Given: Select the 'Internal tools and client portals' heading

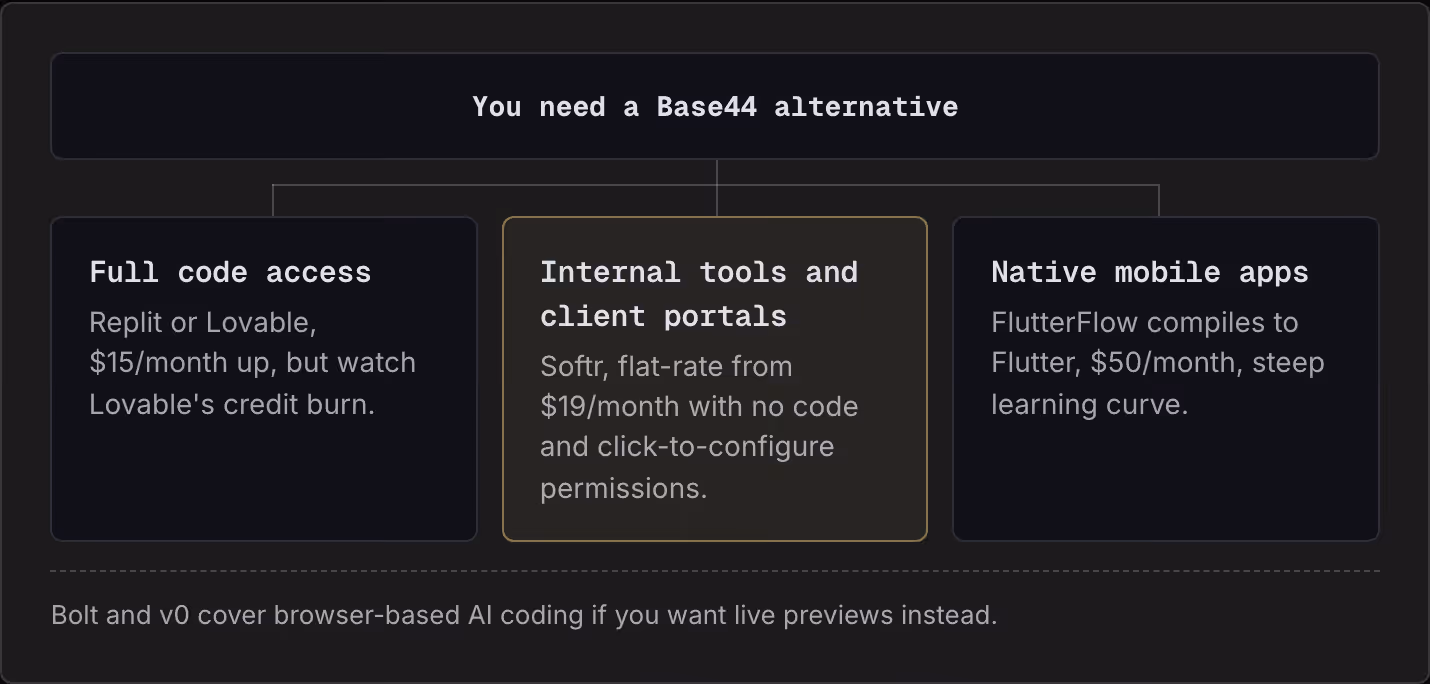Looking at the screenshot, I should click(x=699, y=294).
